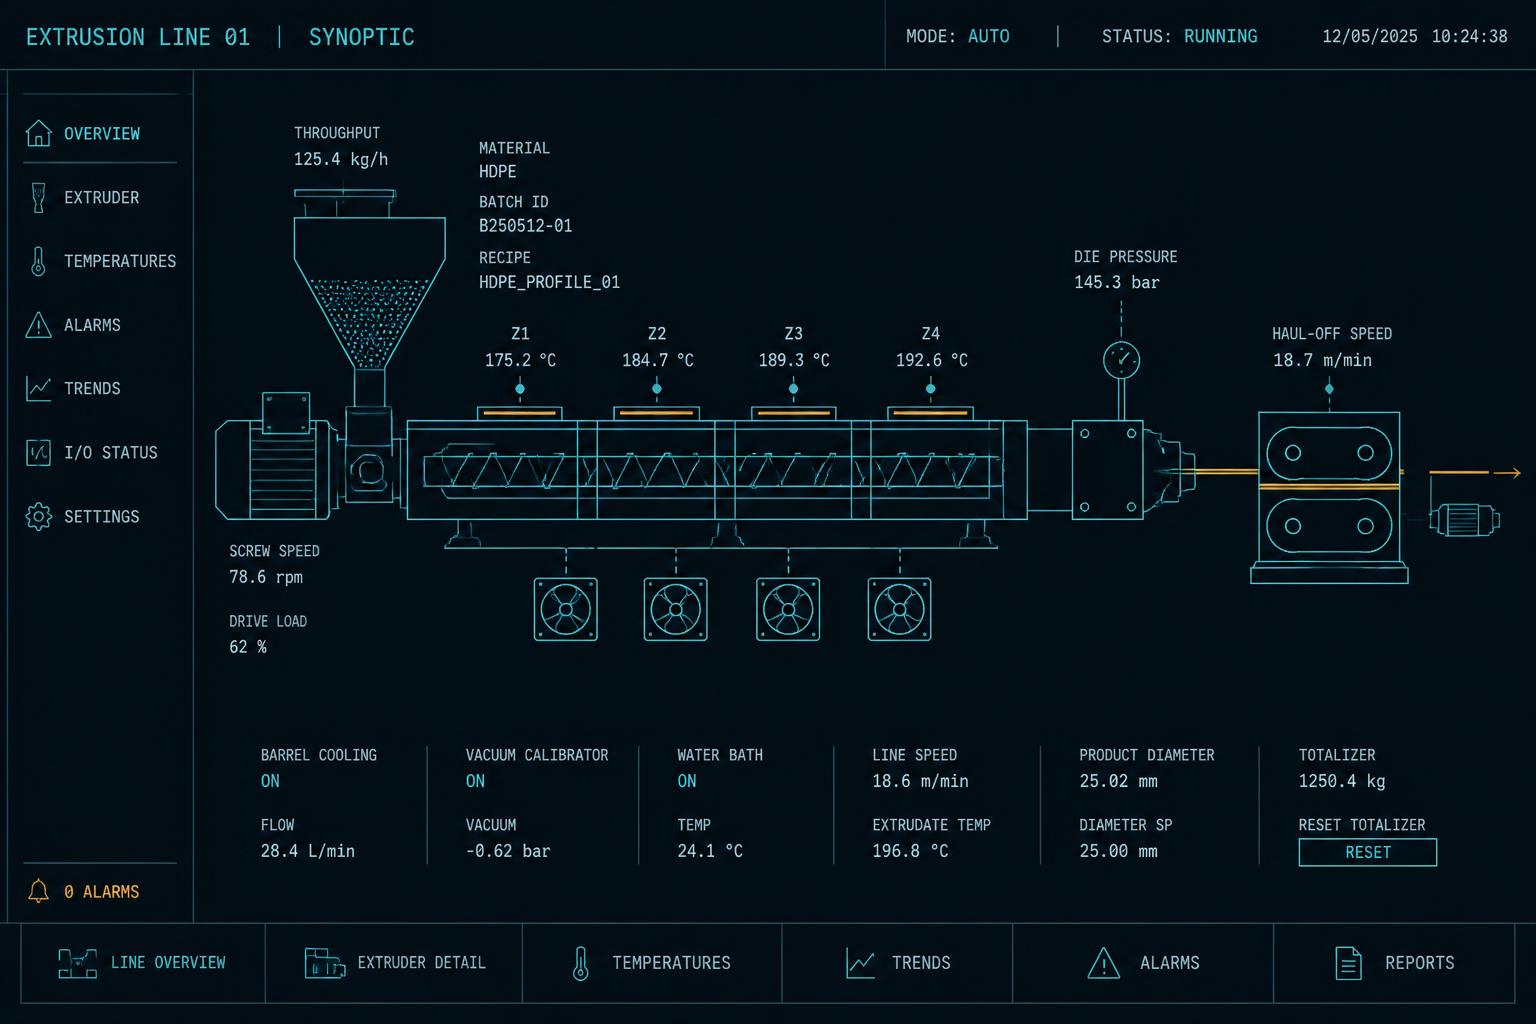This screenshot has width=1536, height=1024.
Task: Toggle Water Bath ON state
Action: (x=687, y=781)
